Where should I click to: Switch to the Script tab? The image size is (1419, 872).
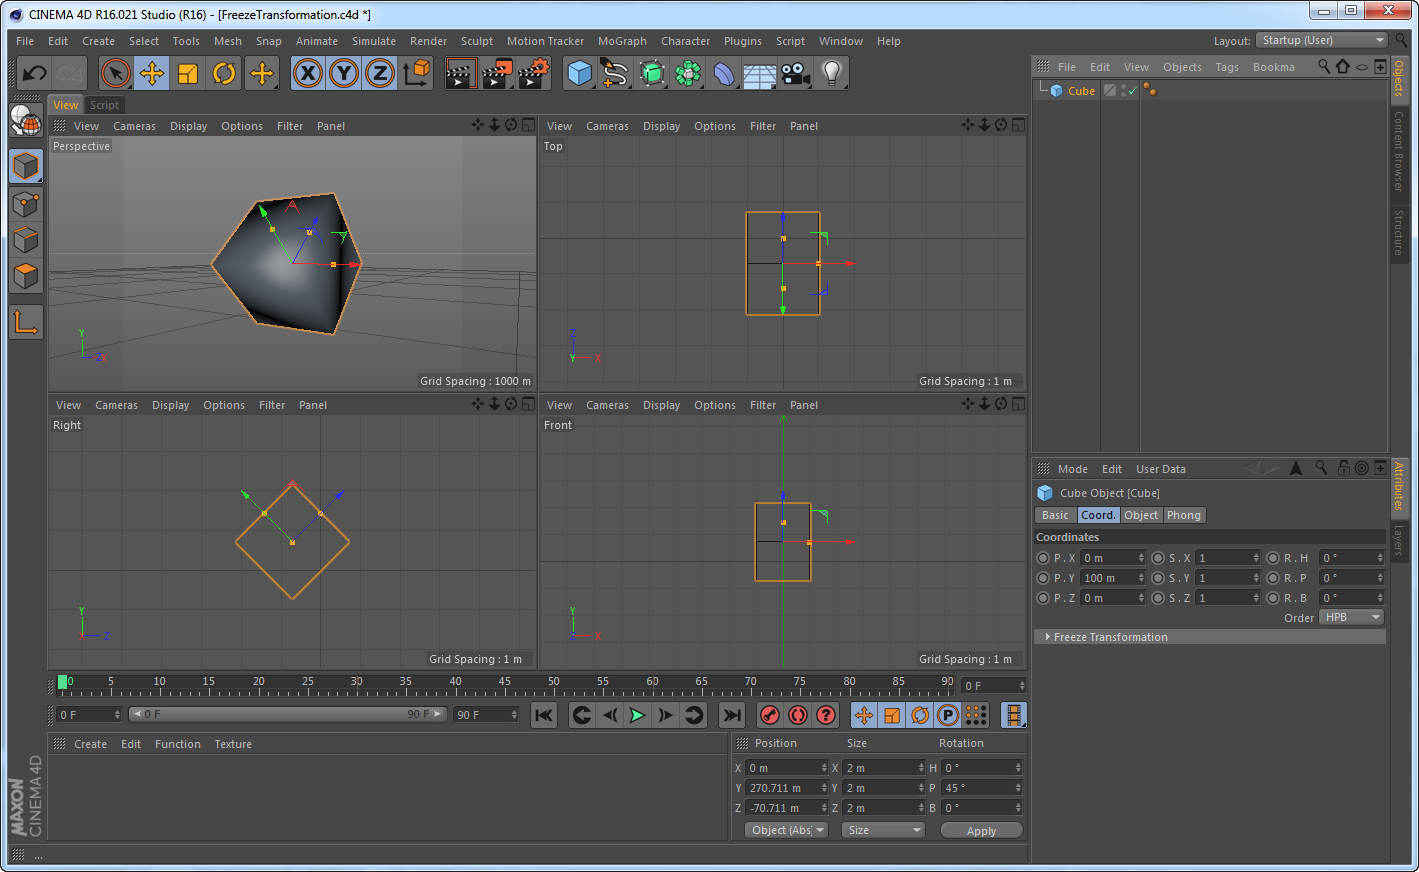104,105
